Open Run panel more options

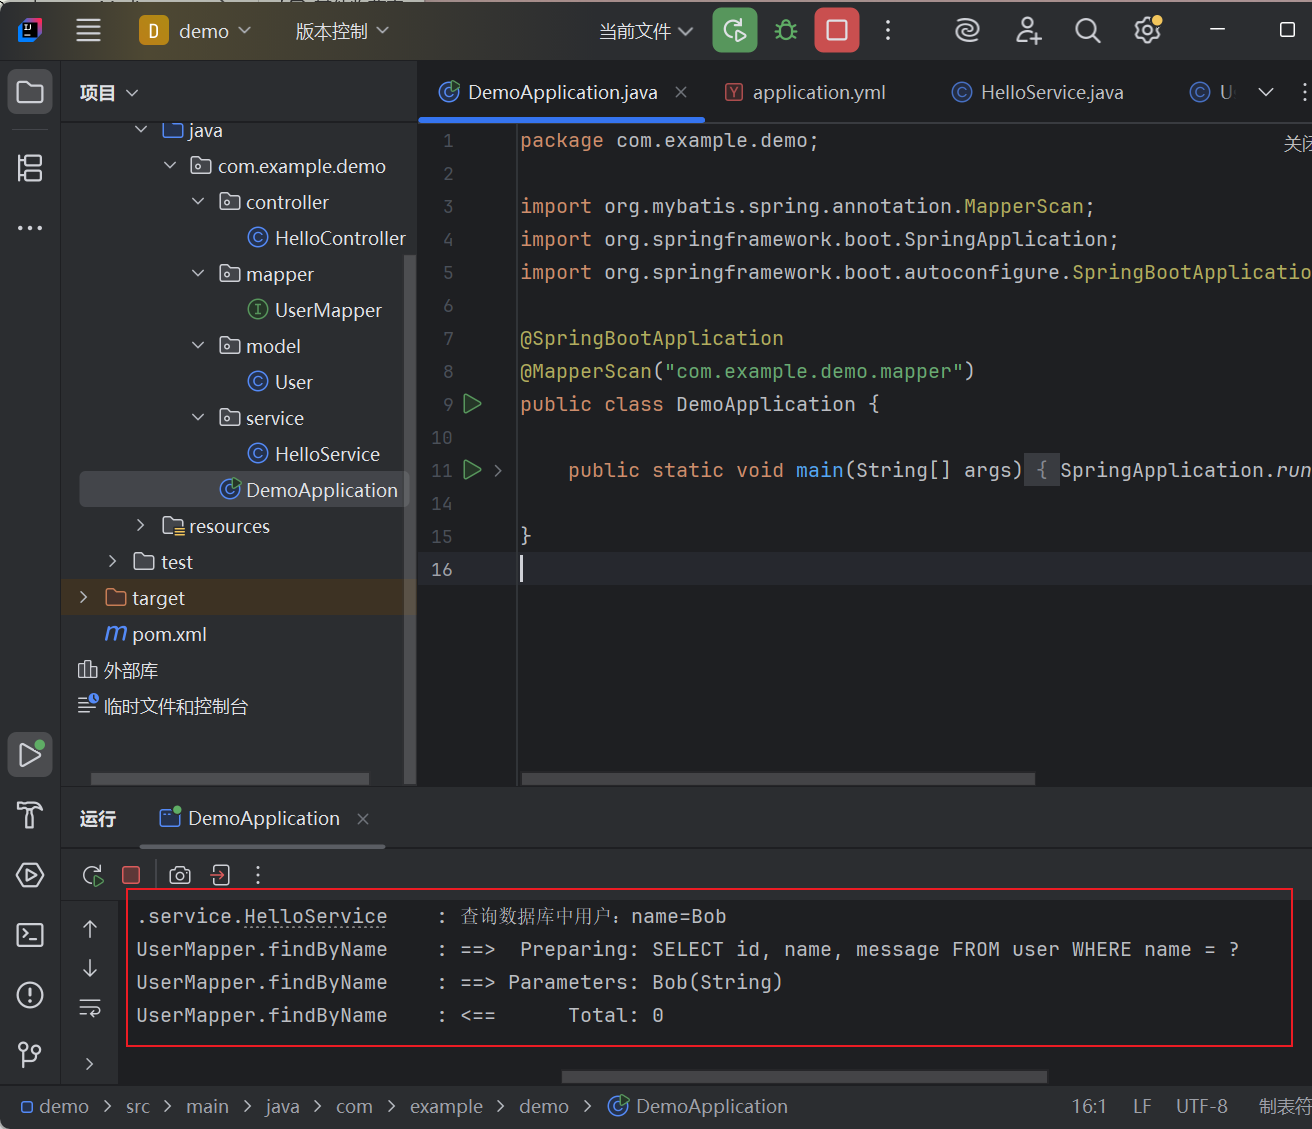pyautogui.click(x=258, y=875)
